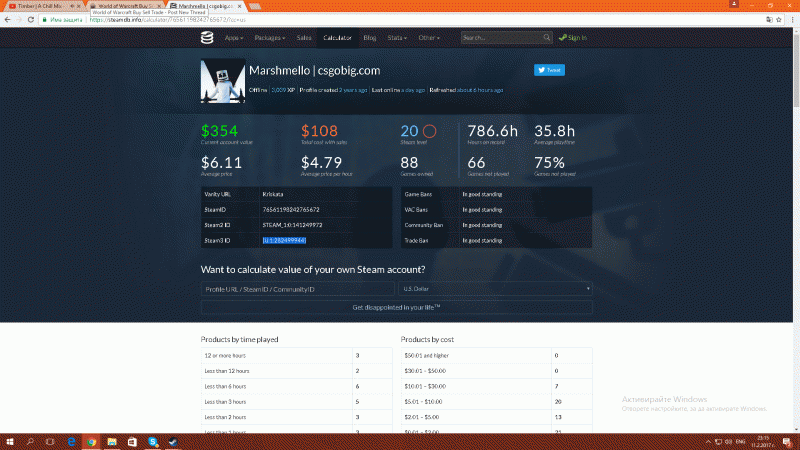Click the Steam level 20 badge circle
800x450 pixels.
(x=430, y=131)
